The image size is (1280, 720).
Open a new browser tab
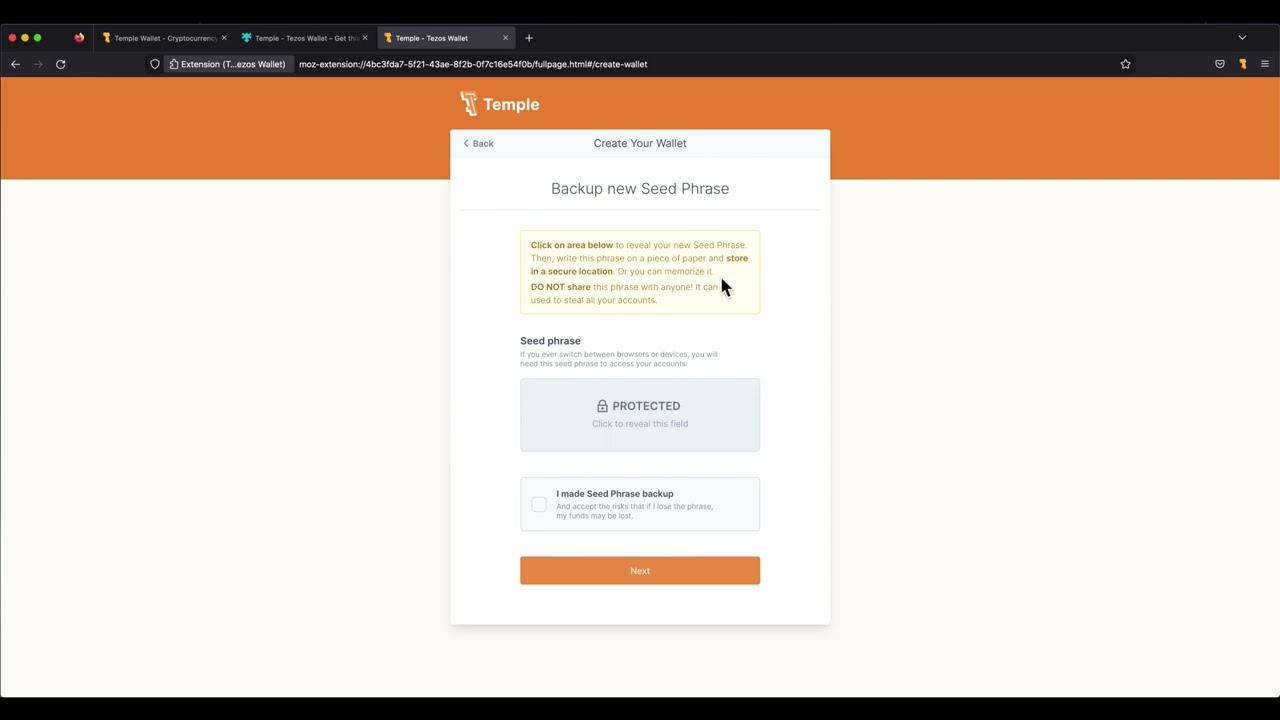[x=529, y=38]
